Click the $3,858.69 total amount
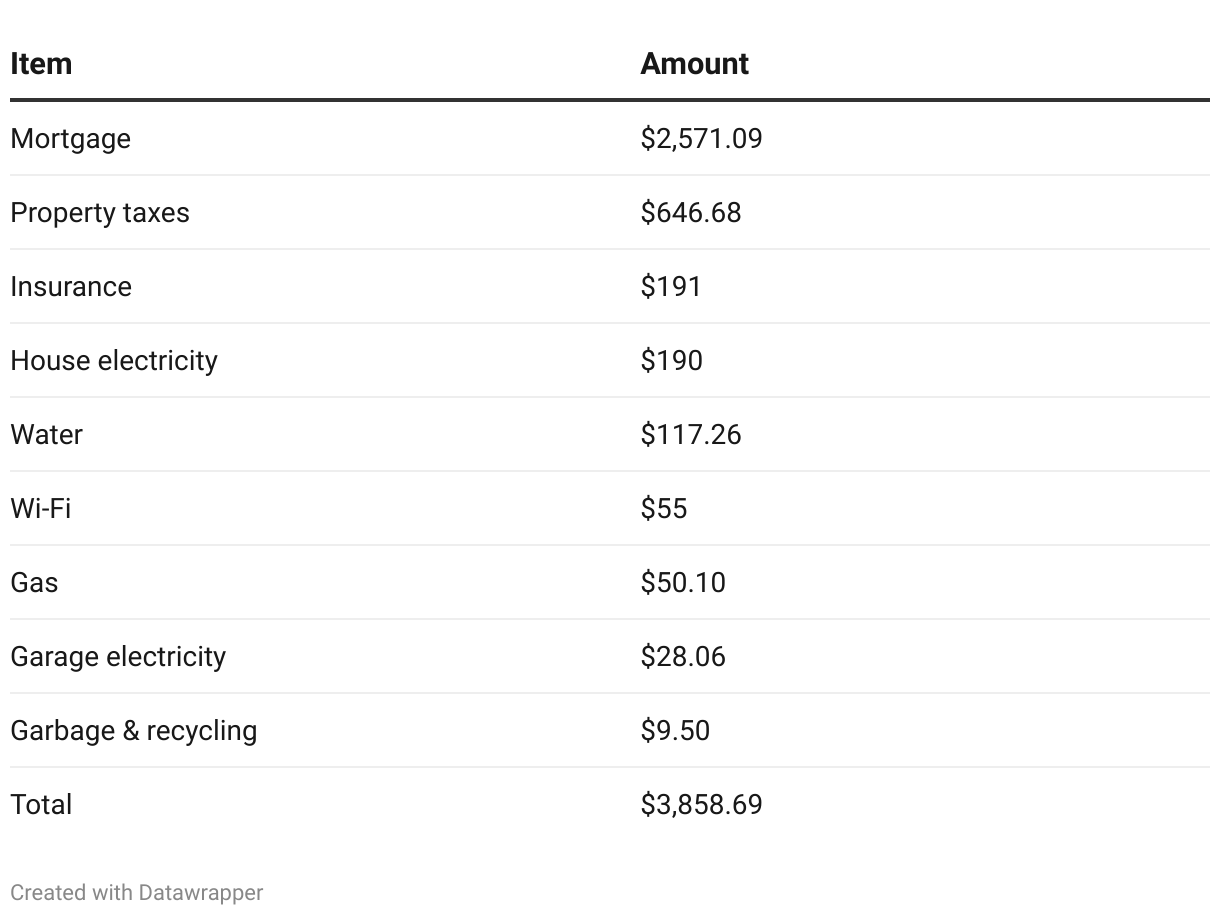 (x=701, y=805)
